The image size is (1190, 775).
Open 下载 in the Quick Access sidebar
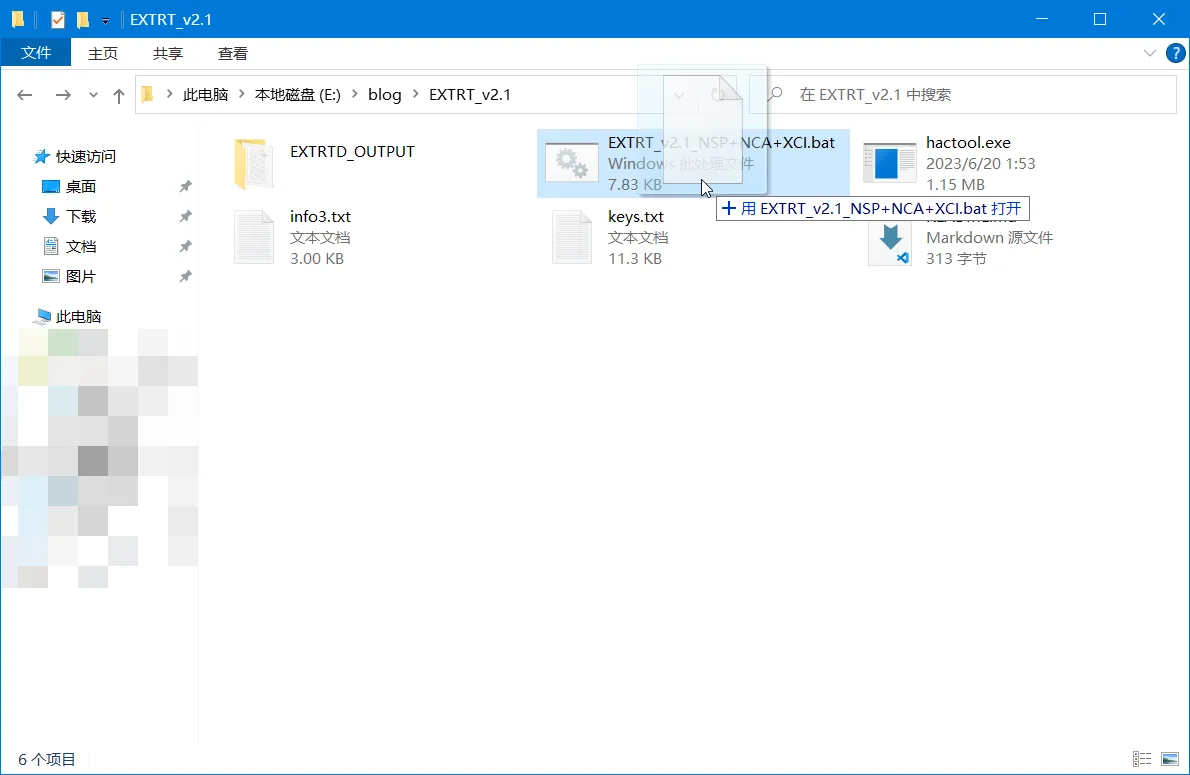(81, 216)
